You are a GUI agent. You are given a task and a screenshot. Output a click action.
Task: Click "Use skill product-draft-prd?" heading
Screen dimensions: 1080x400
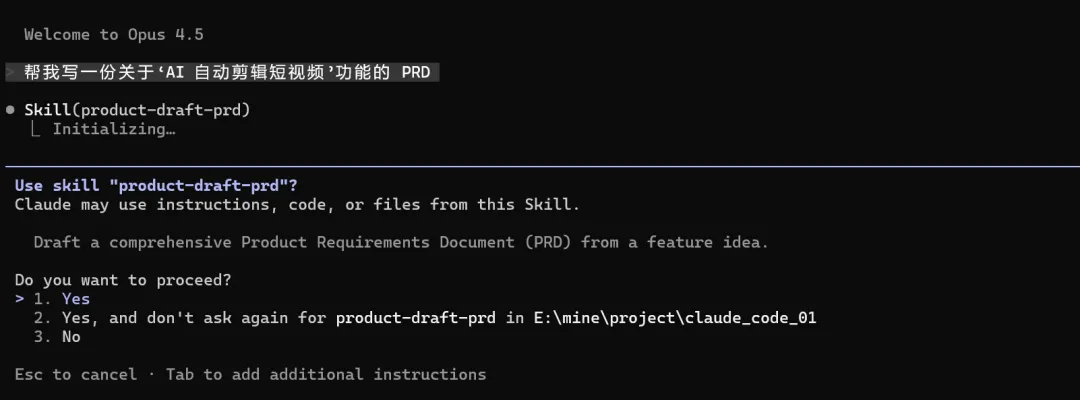point(156,185)
